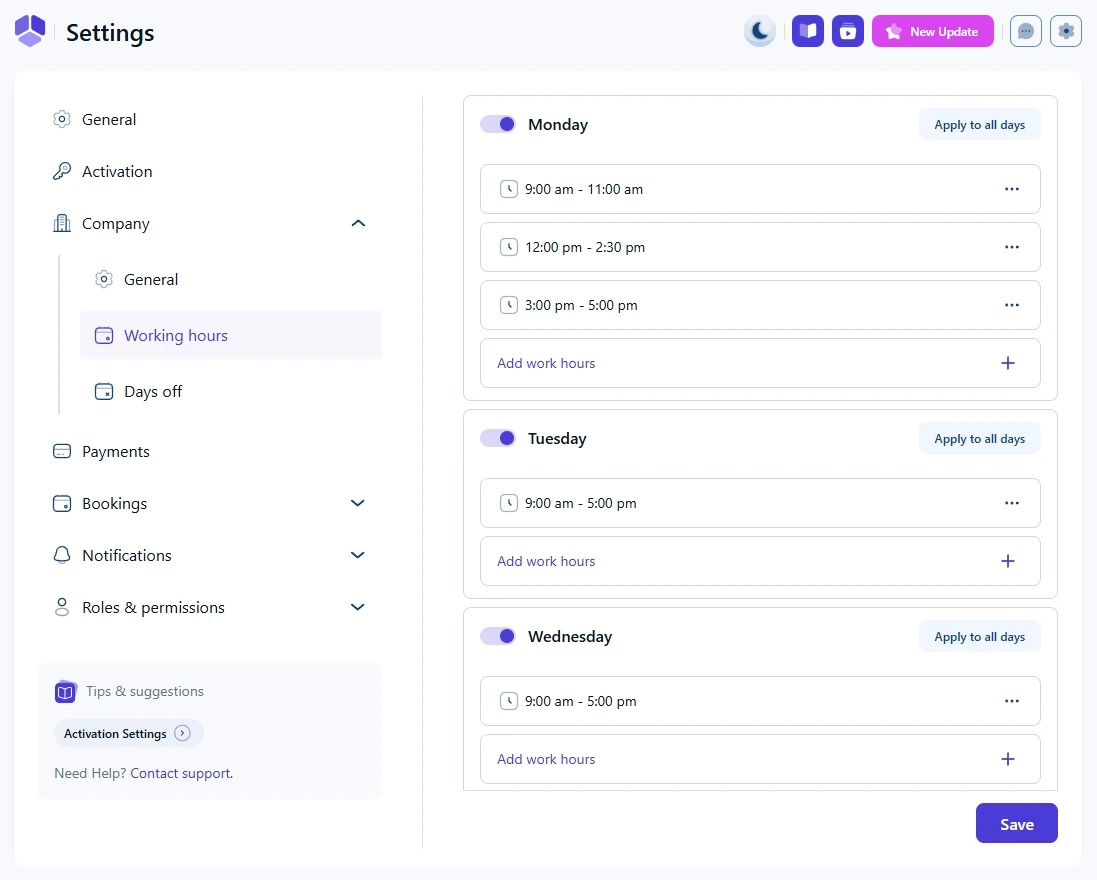Disable the Monday working day toggle
Viewport: 1097px width, 880px height.
[497, 124]
